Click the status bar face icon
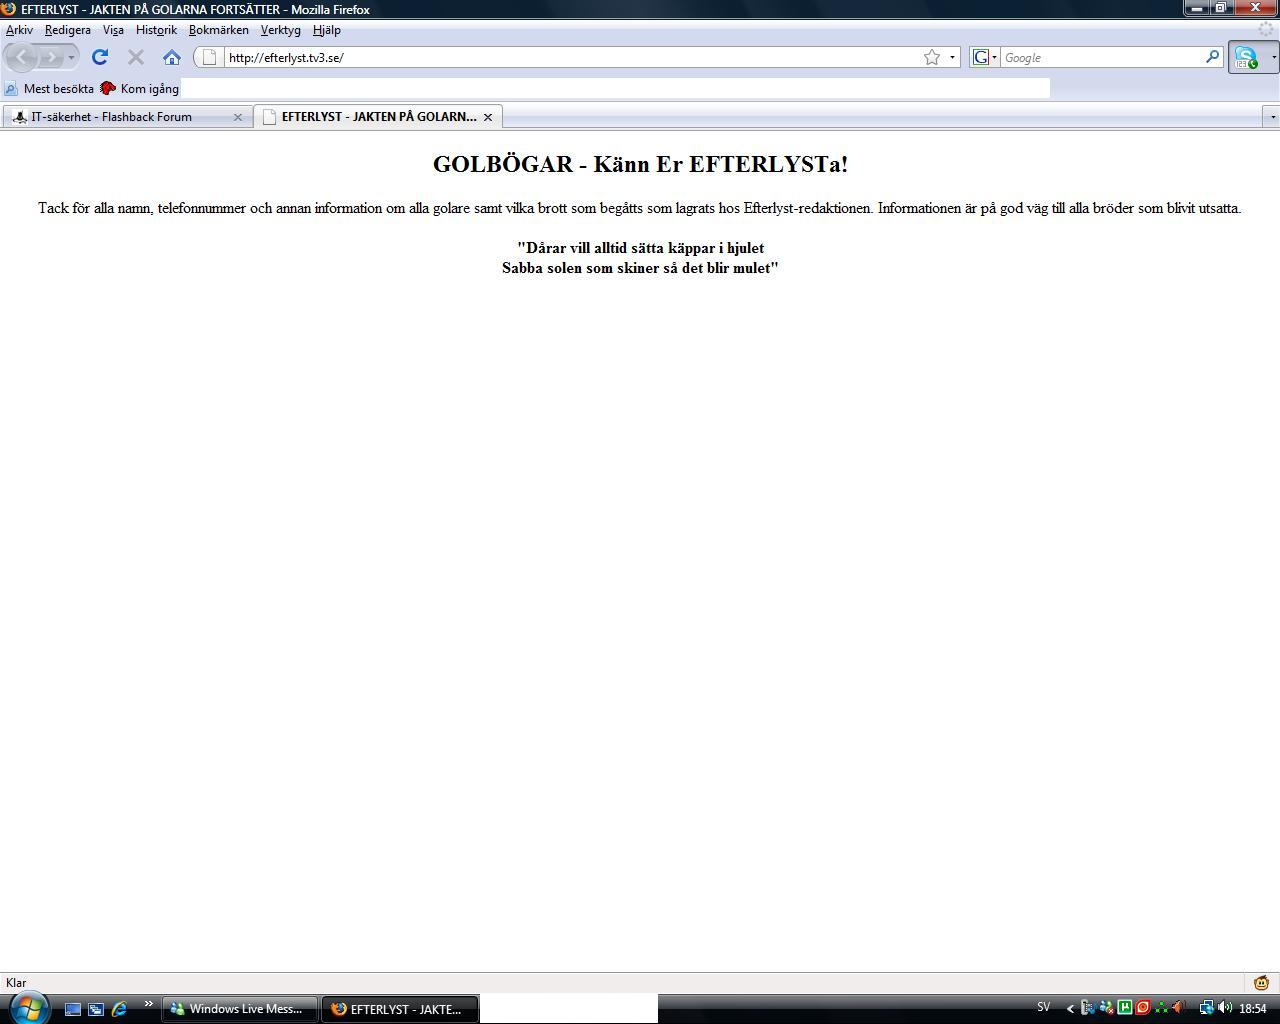This screenshot has height=1024, width=1280. click(x=1261, y=983)
